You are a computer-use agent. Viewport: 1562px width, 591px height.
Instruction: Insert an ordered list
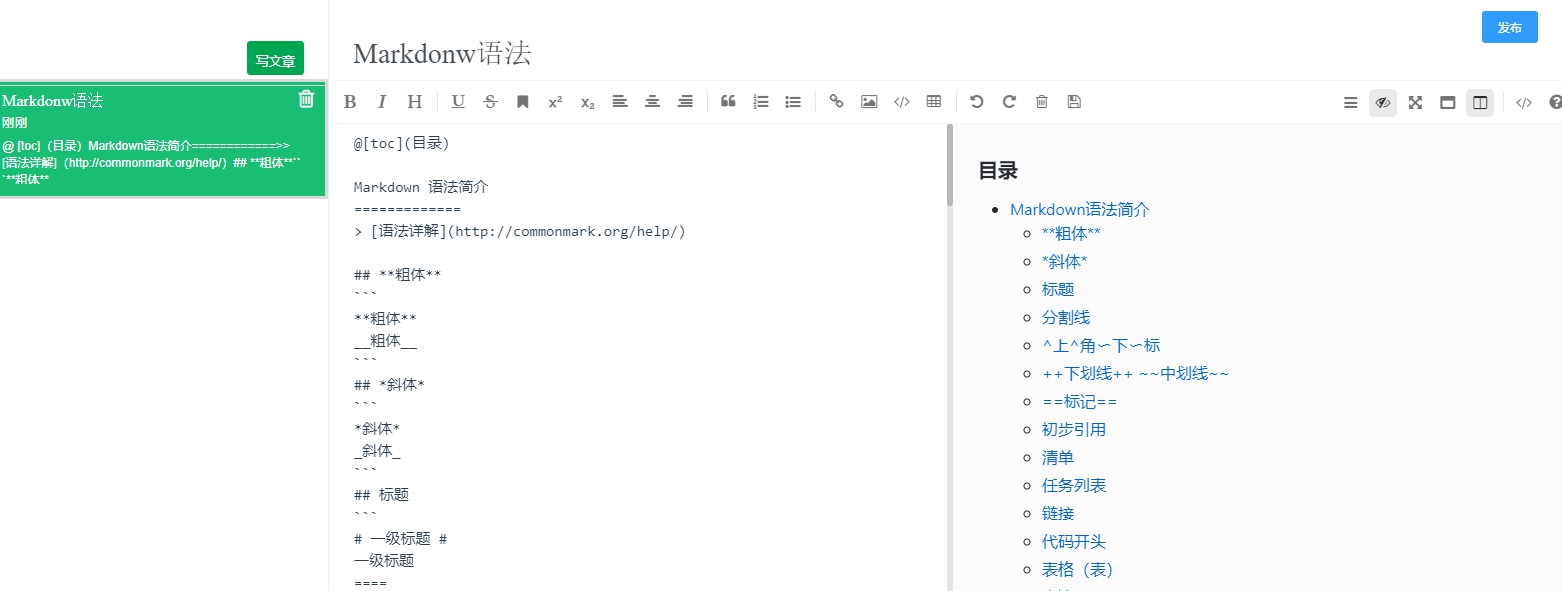tap(761, 101)
